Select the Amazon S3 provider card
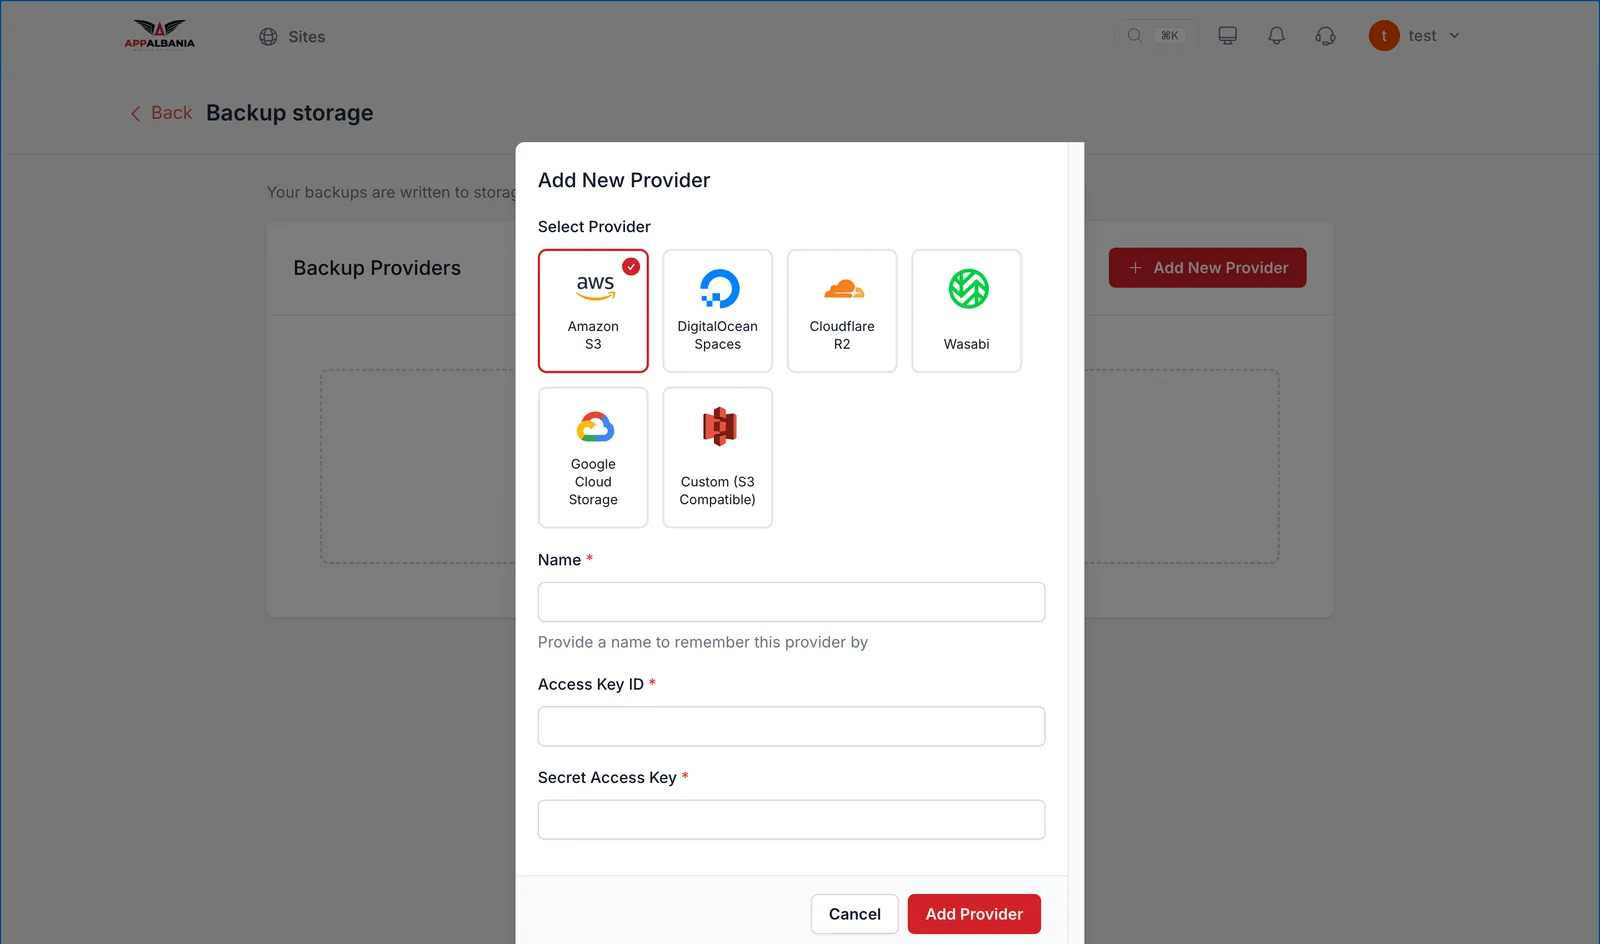Screen dimensions: 1600x944 (x=593, y=311)
